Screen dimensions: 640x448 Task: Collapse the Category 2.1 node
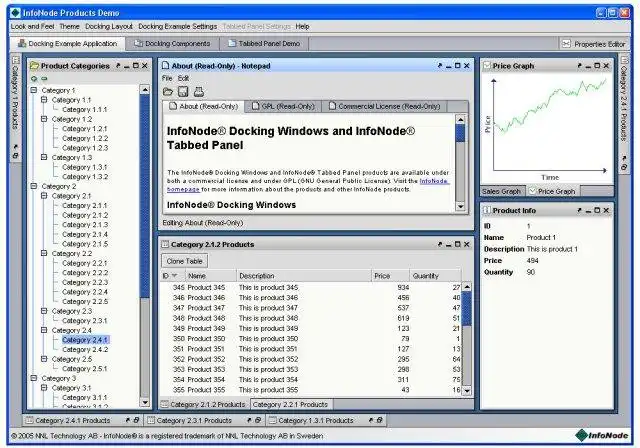(x=44, y=196)
